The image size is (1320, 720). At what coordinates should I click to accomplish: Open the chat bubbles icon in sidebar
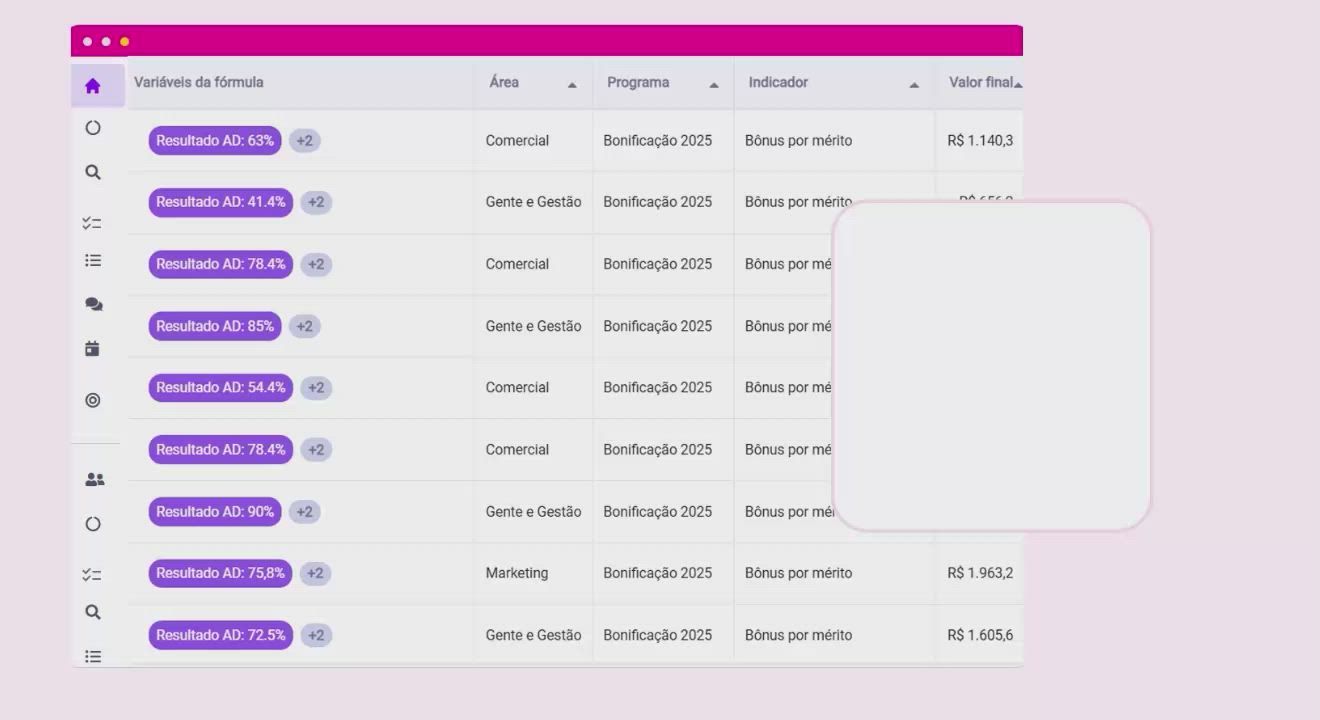point(93,304)
